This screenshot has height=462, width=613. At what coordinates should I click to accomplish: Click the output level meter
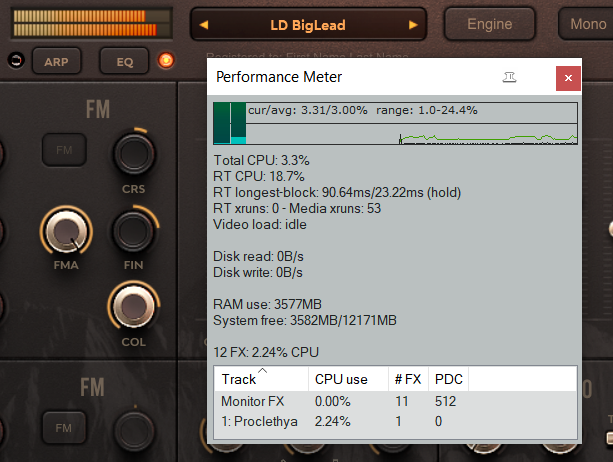click(x=91, y=23)
